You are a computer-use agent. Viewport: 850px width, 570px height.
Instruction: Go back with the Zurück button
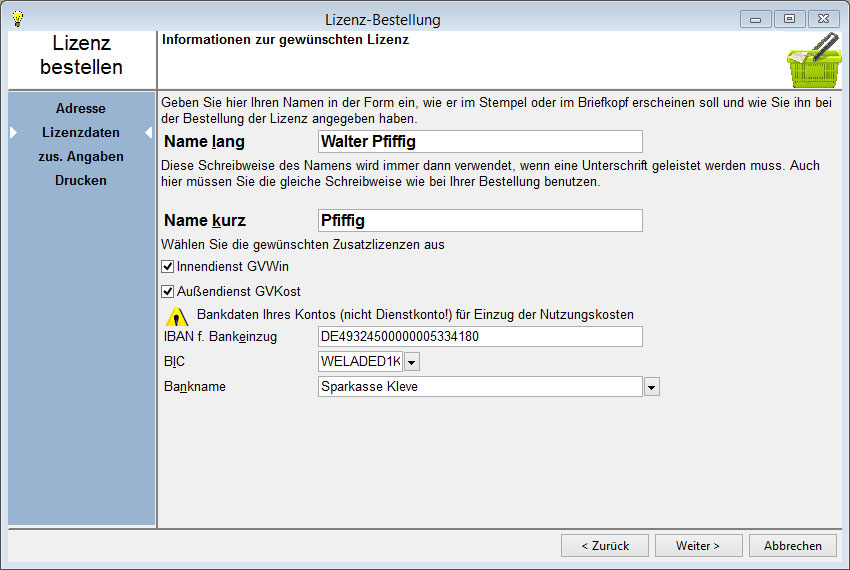click(x=603, y=546)
